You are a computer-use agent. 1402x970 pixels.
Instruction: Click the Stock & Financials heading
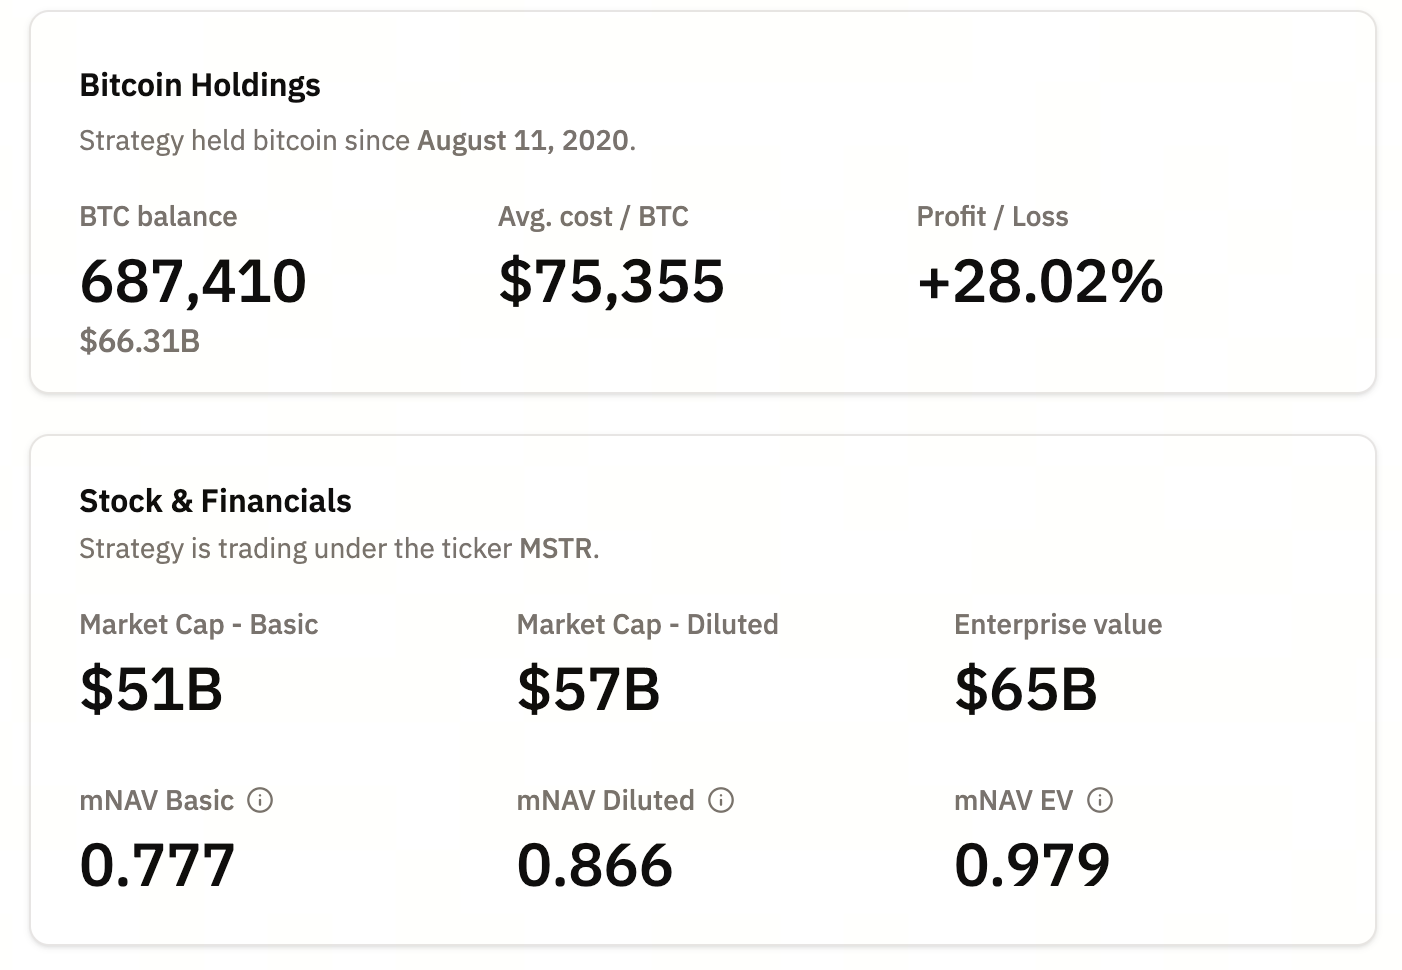click(215, 501)
